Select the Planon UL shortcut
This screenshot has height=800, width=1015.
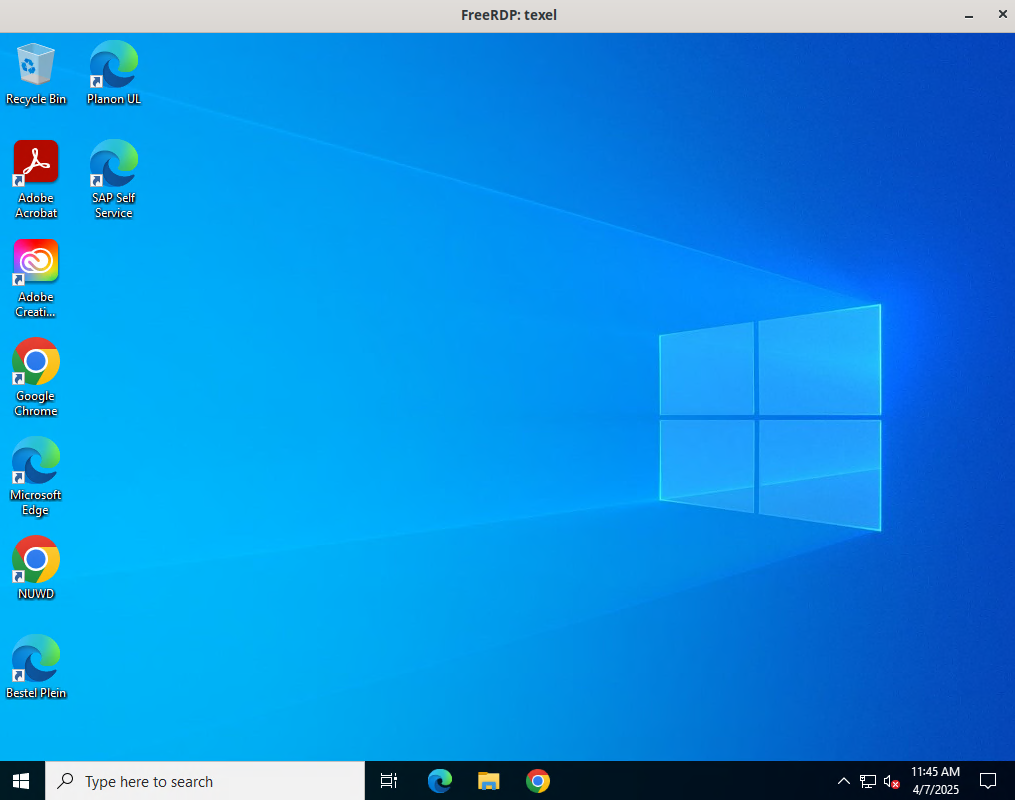(x=113, y=72)
